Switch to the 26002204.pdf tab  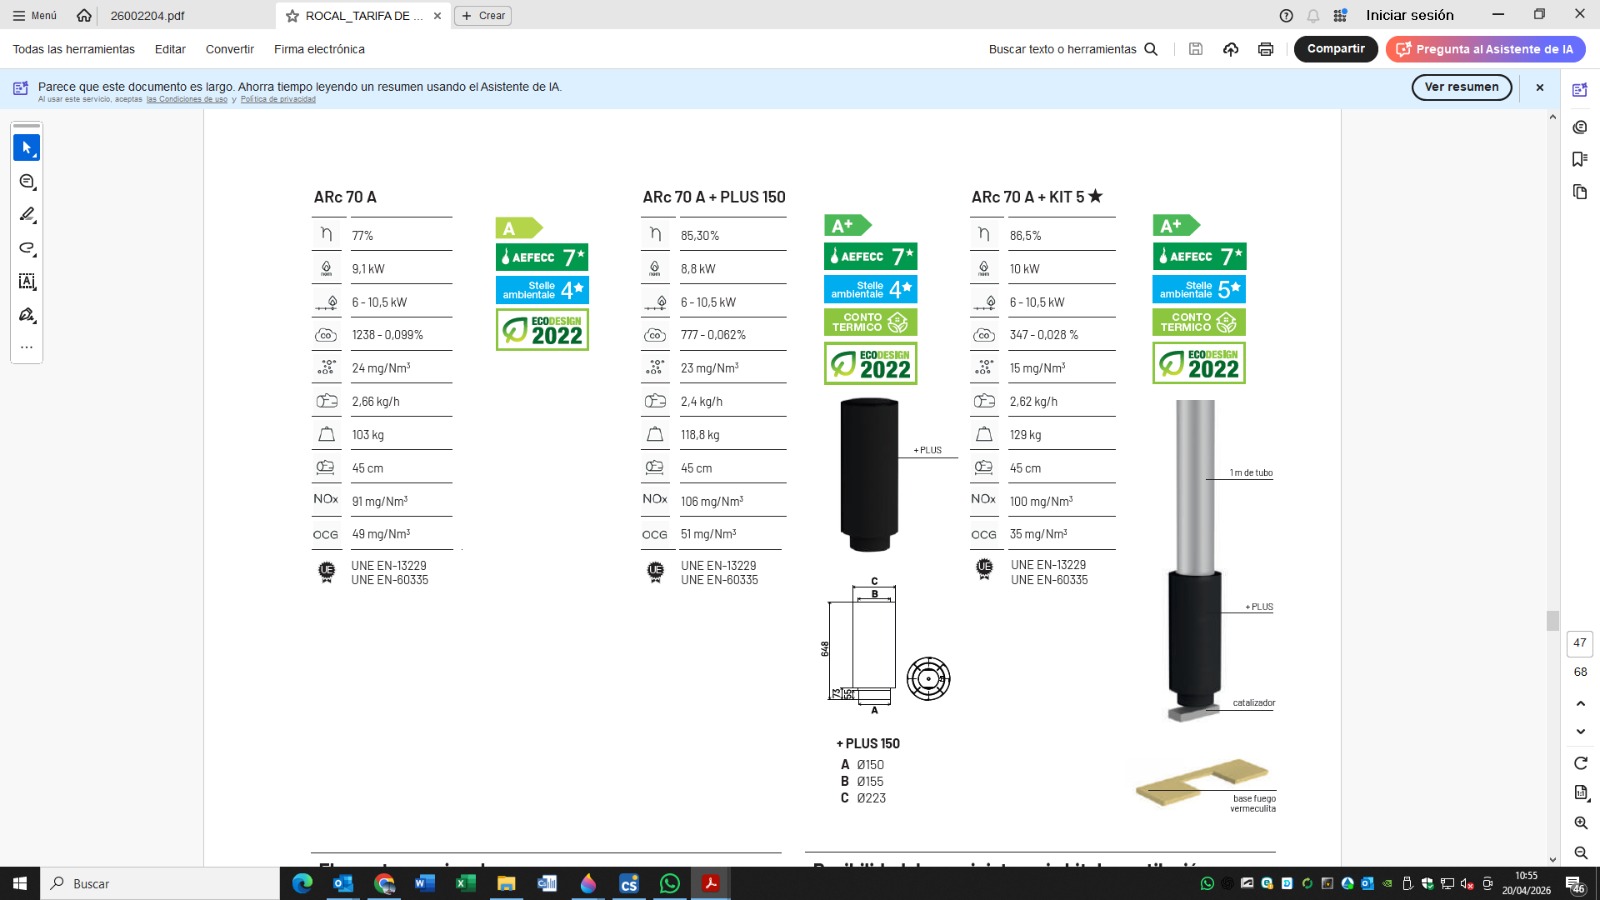(x=147, y=16)
